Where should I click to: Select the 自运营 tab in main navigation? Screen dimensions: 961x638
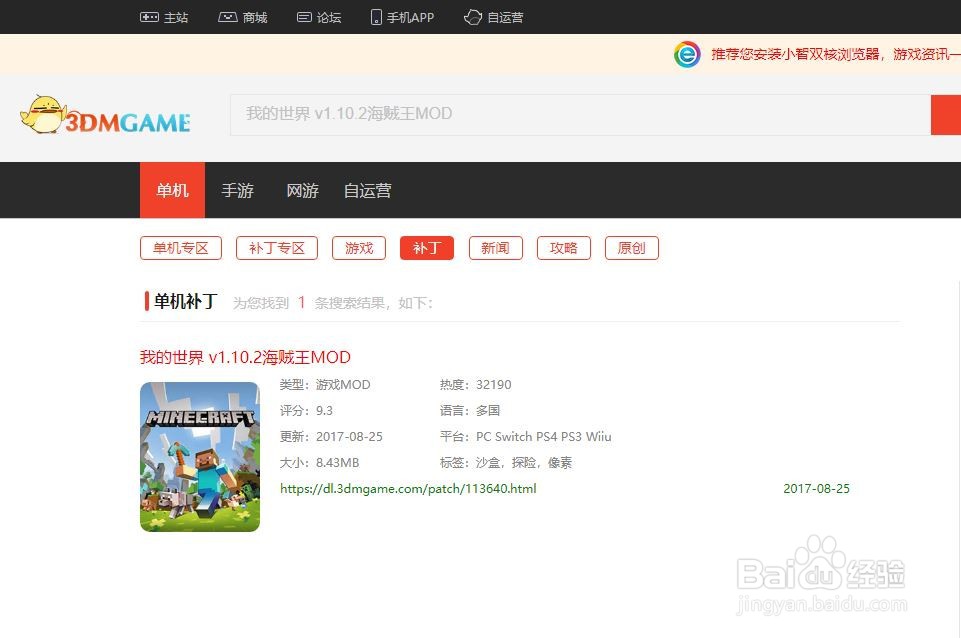click(x=367, y=190)
